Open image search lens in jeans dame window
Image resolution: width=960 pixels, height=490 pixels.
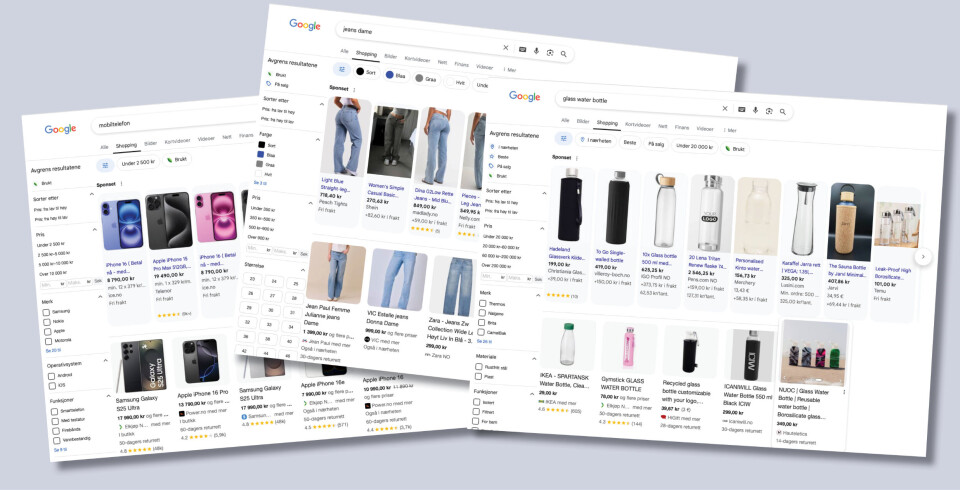[550, 53]
